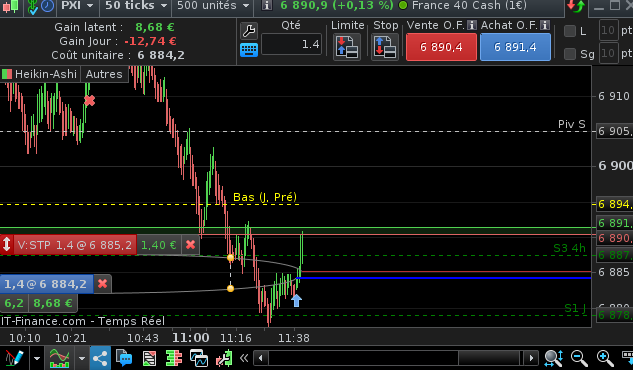Select the Heikin-Ashi tab
This screenshot has height=370, width=633.
pyautogui.click(x=40, y=74)
